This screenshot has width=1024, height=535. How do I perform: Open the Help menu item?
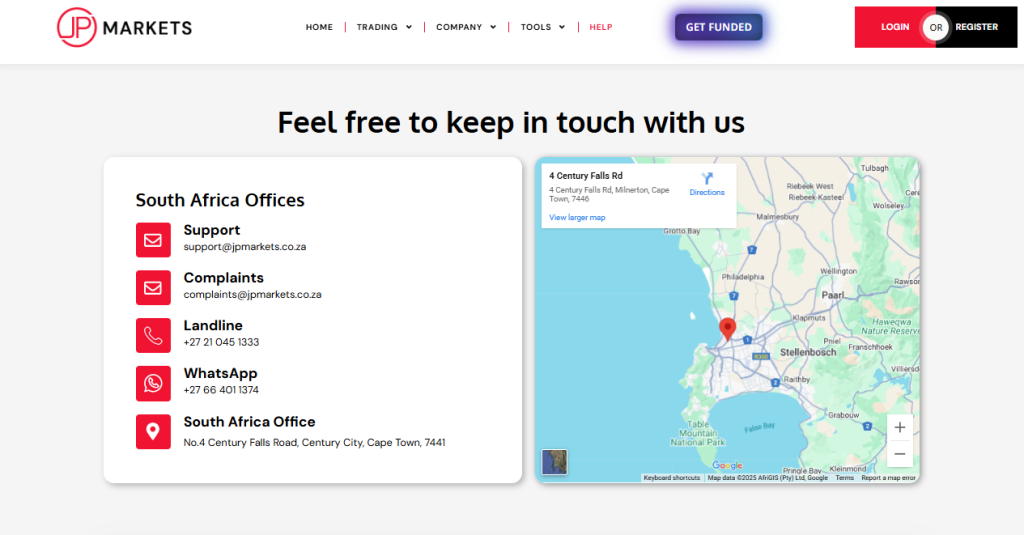pos(601,27)
